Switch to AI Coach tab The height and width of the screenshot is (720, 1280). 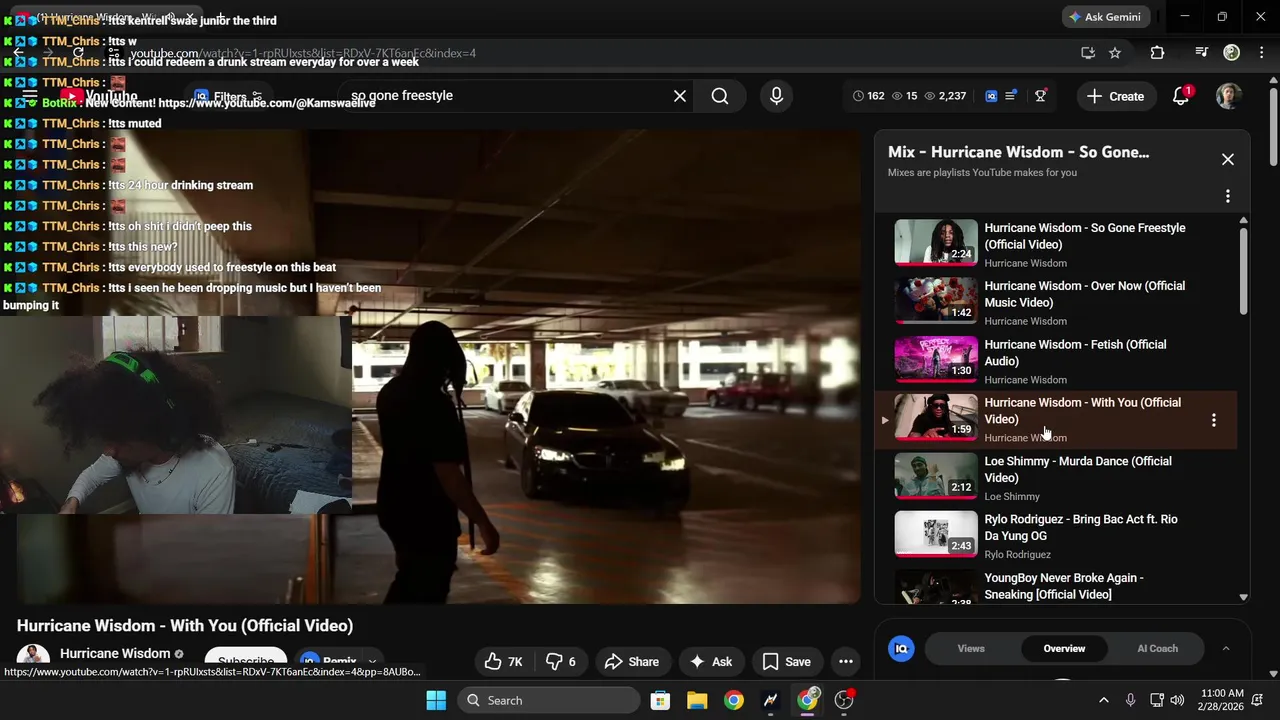(1157, 648)
